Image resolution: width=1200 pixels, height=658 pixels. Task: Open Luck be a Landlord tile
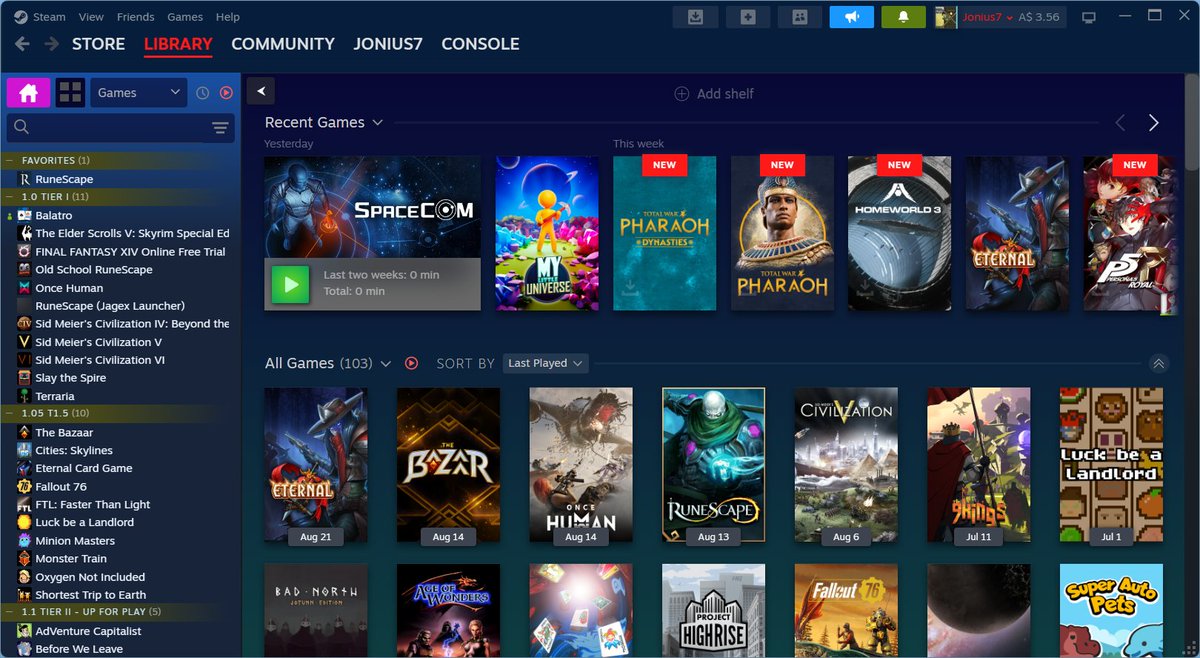click(1111, 465)
